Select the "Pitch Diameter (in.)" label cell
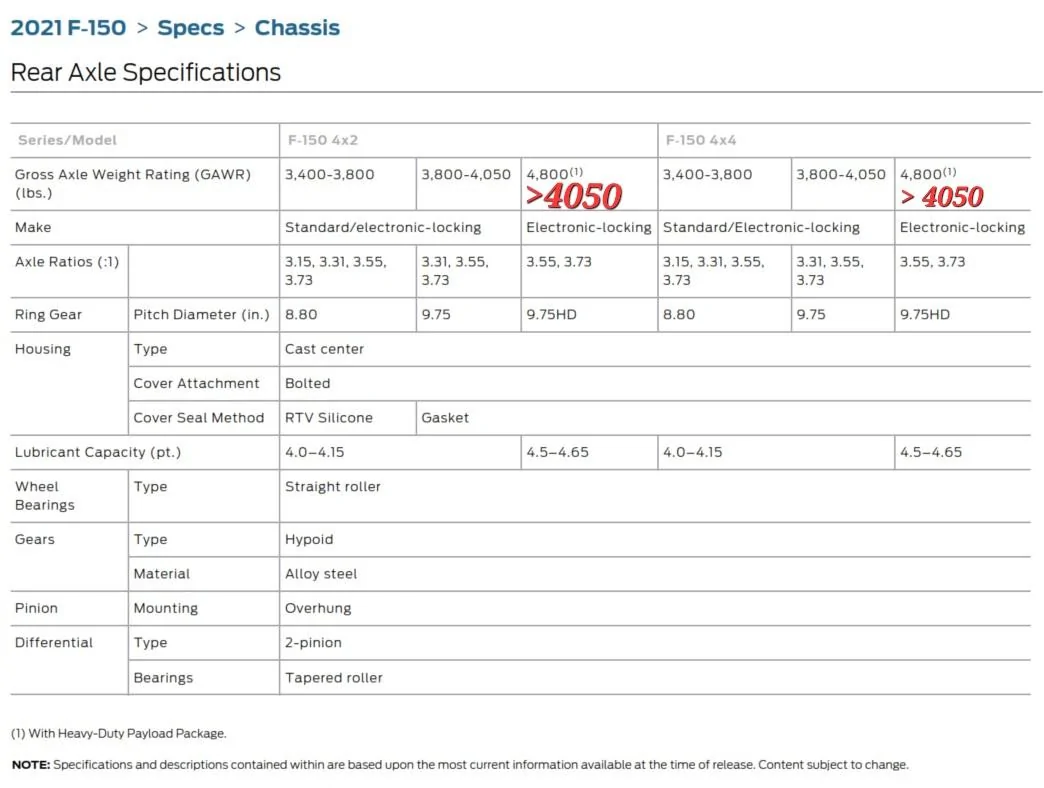This screenshot has width=1044, height=788. click(201, 315)
